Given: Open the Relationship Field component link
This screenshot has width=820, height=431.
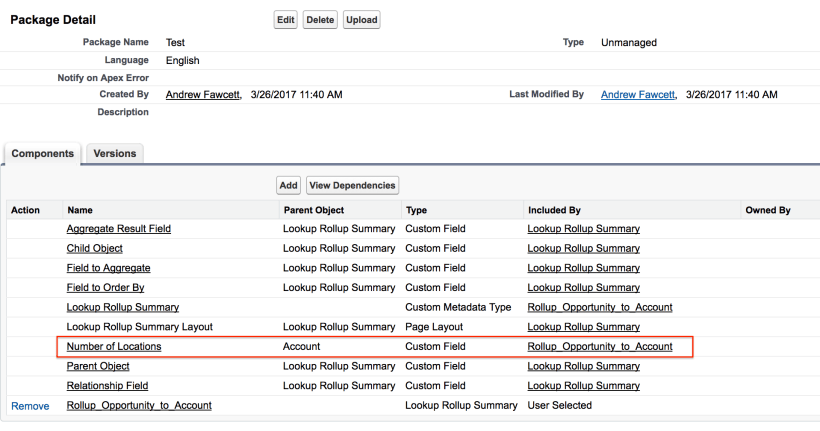Looking at the screenshot, I should [107, 386].
